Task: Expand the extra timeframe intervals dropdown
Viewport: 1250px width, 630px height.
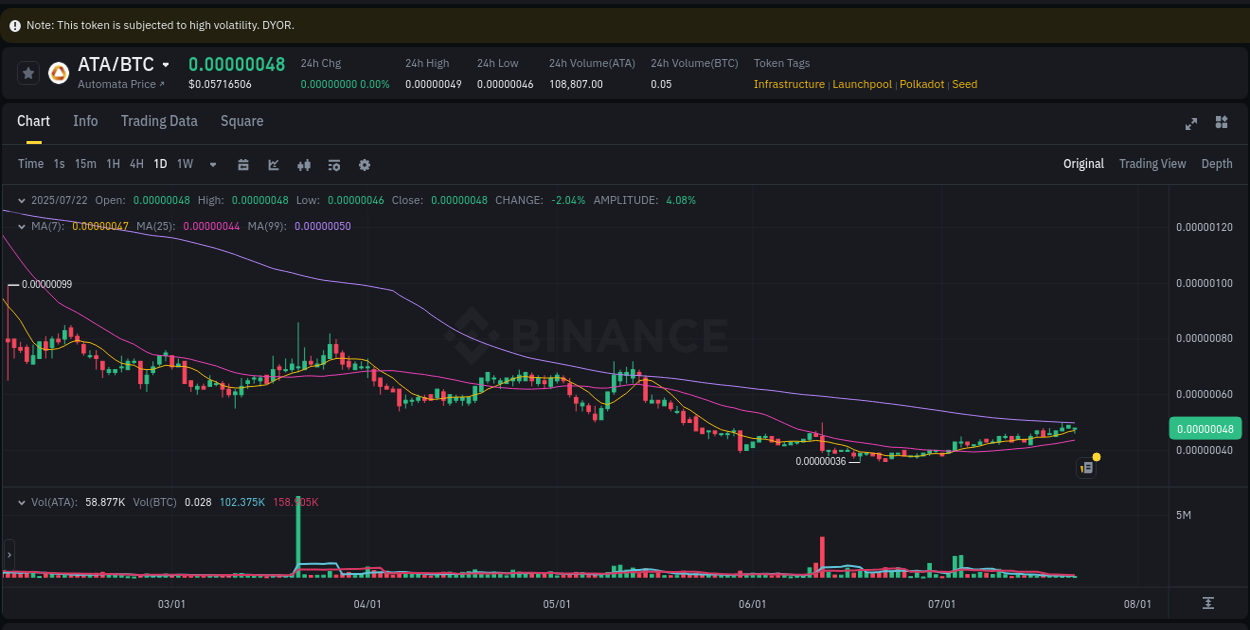Action: [x=211, y=164]
